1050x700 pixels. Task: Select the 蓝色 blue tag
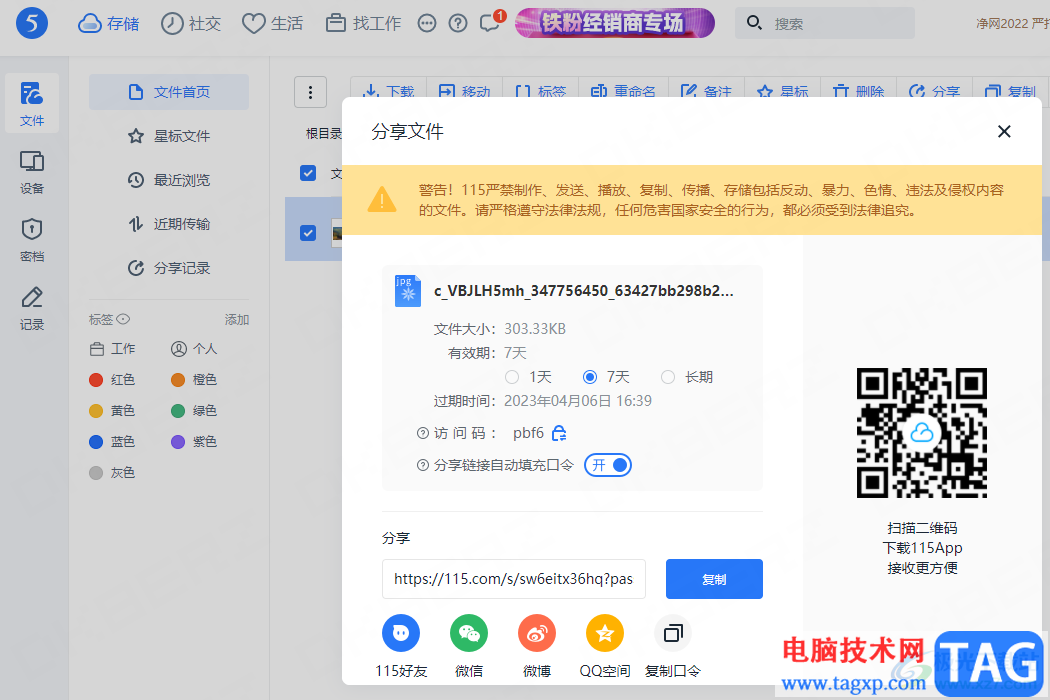112,441
